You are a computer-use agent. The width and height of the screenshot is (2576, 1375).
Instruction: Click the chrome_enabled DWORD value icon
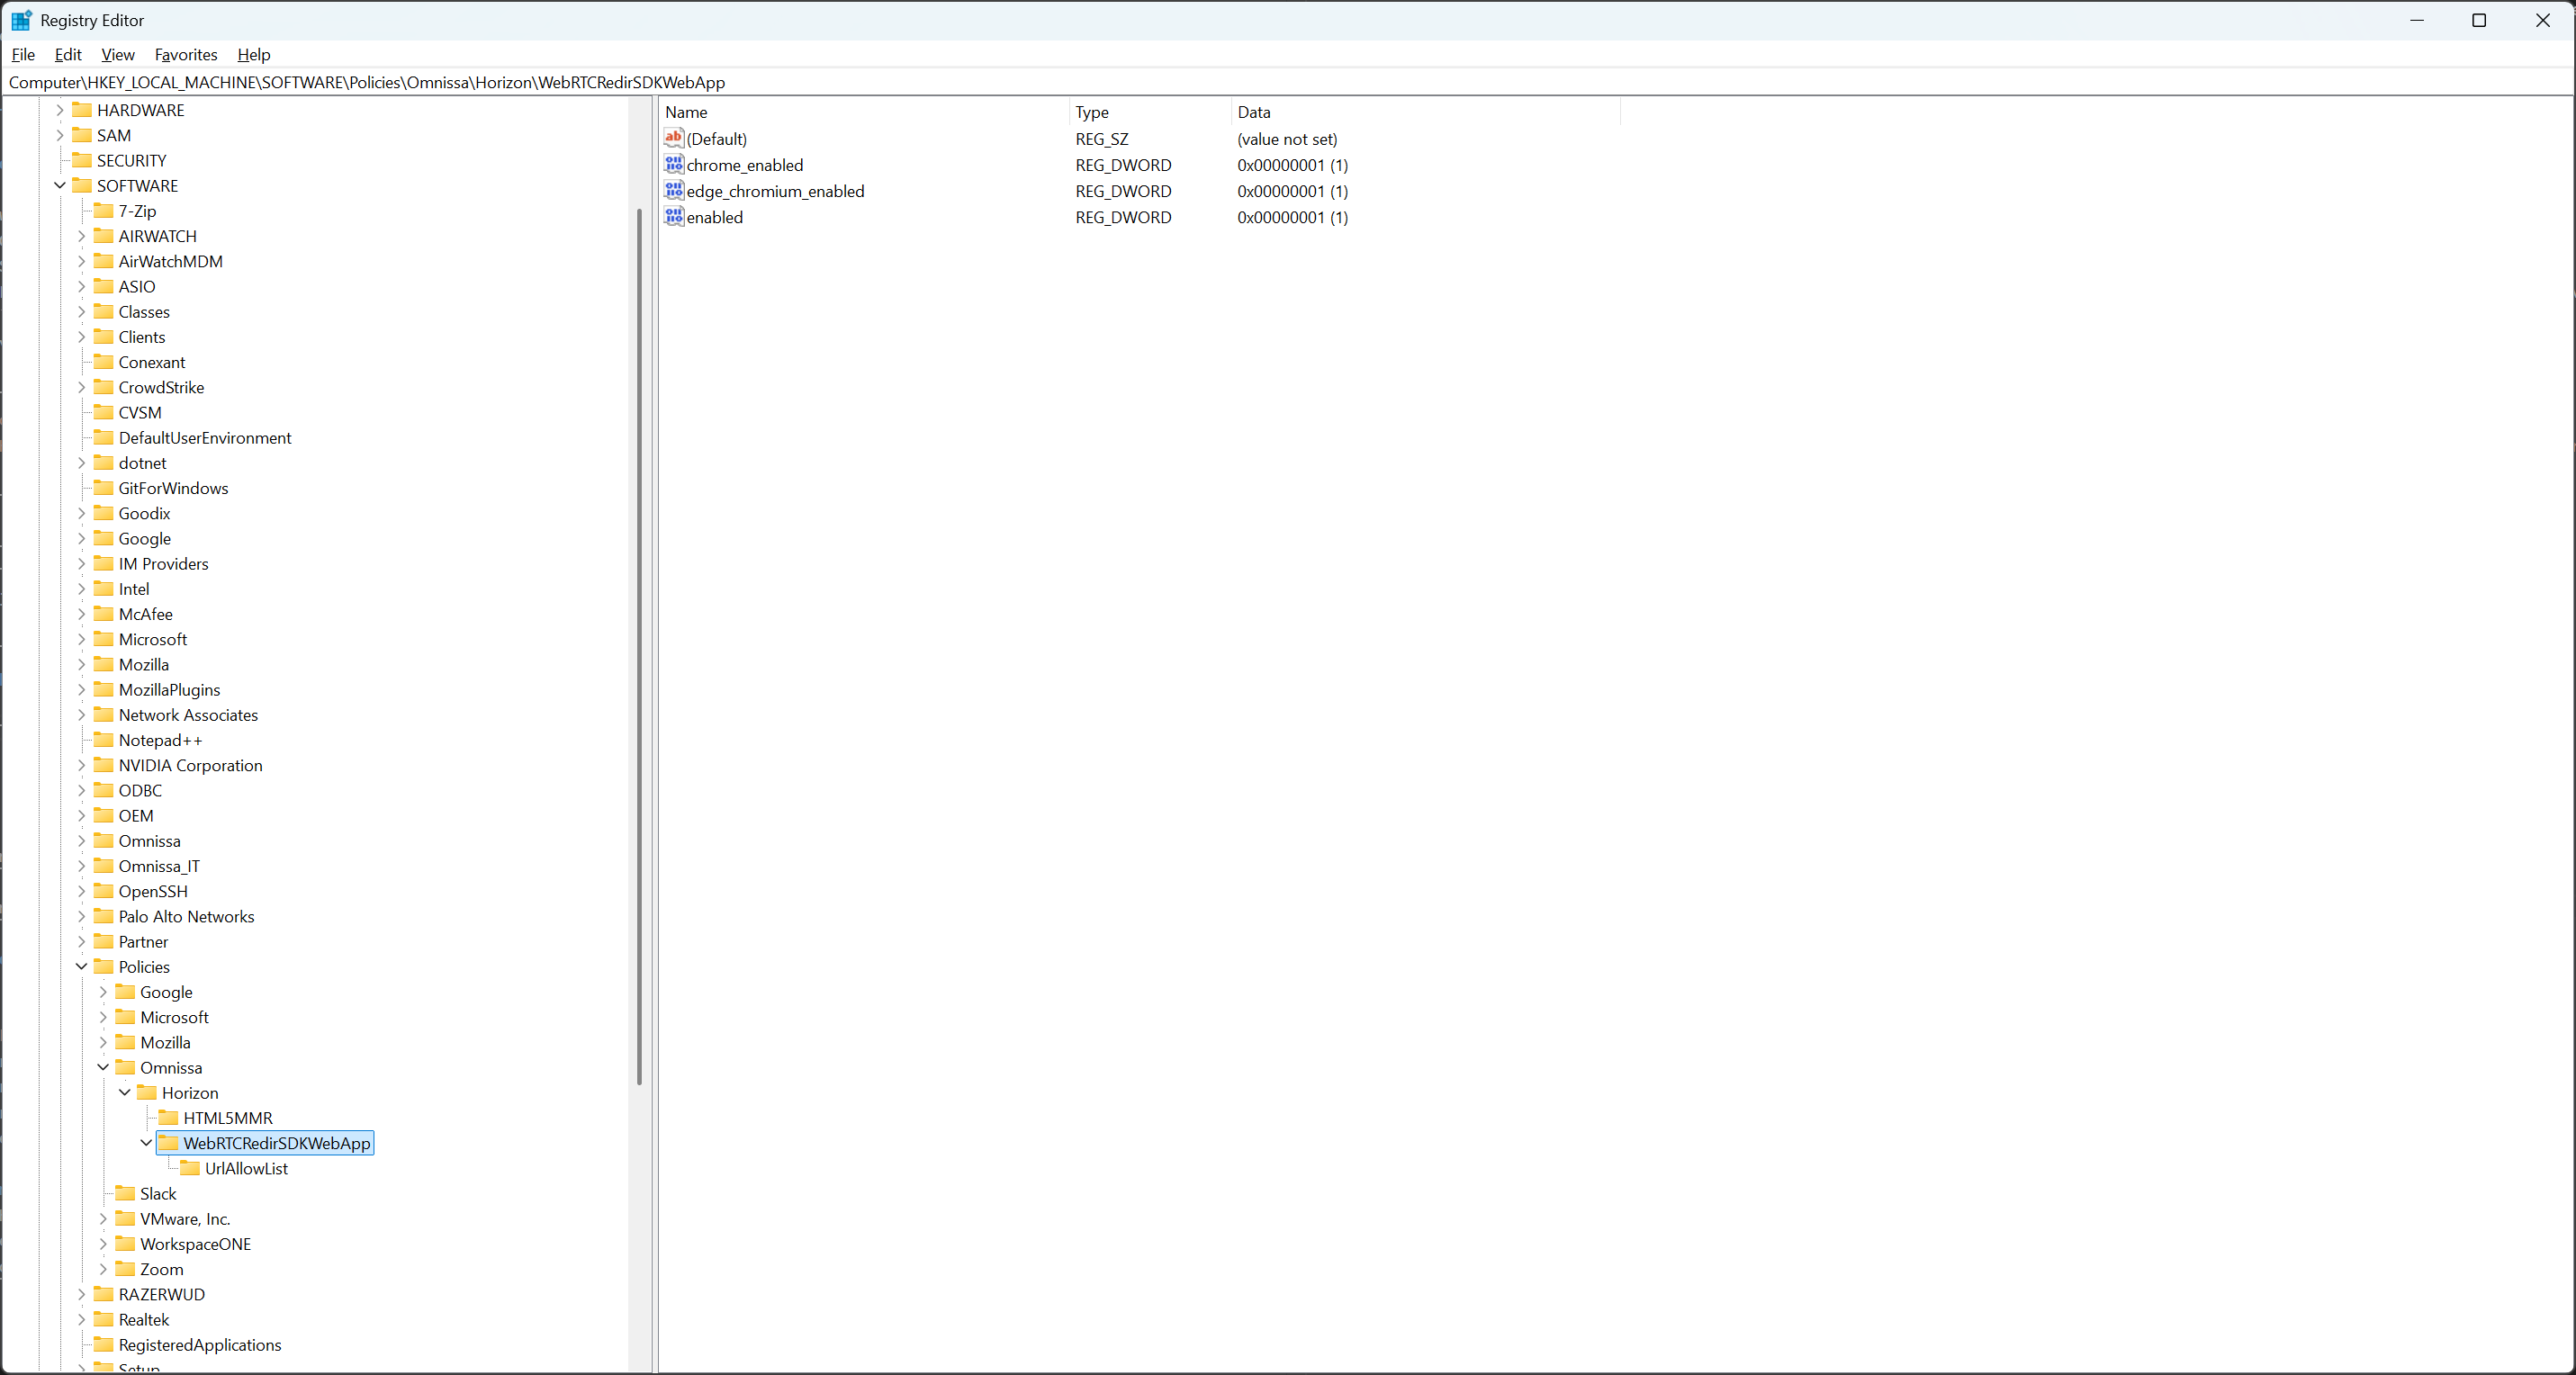tap(674, 164)
